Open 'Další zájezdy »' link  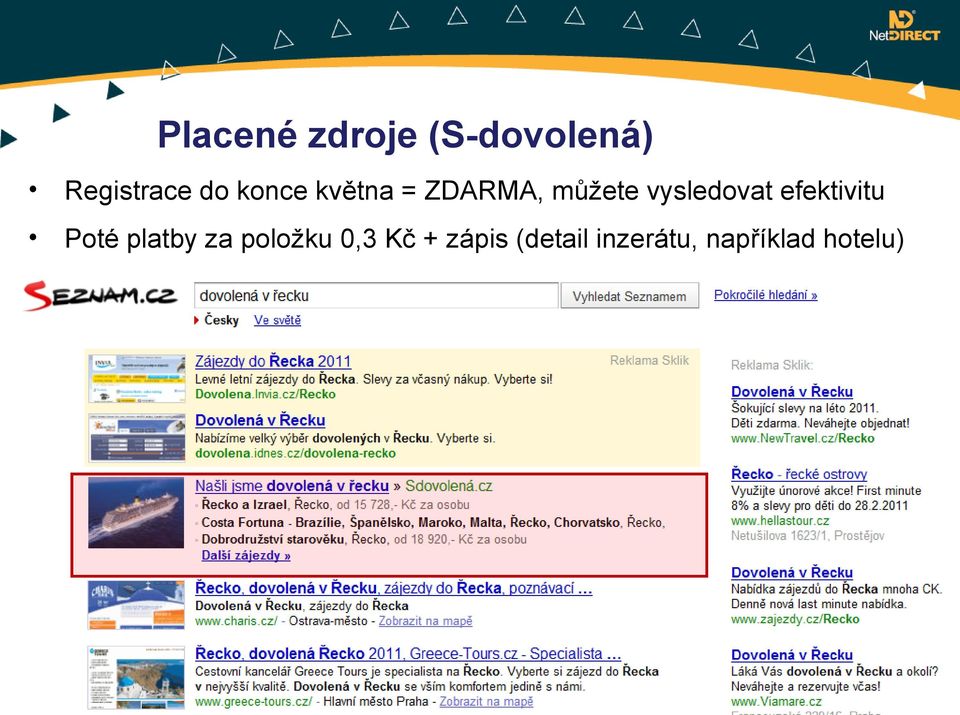click(246, 556)
